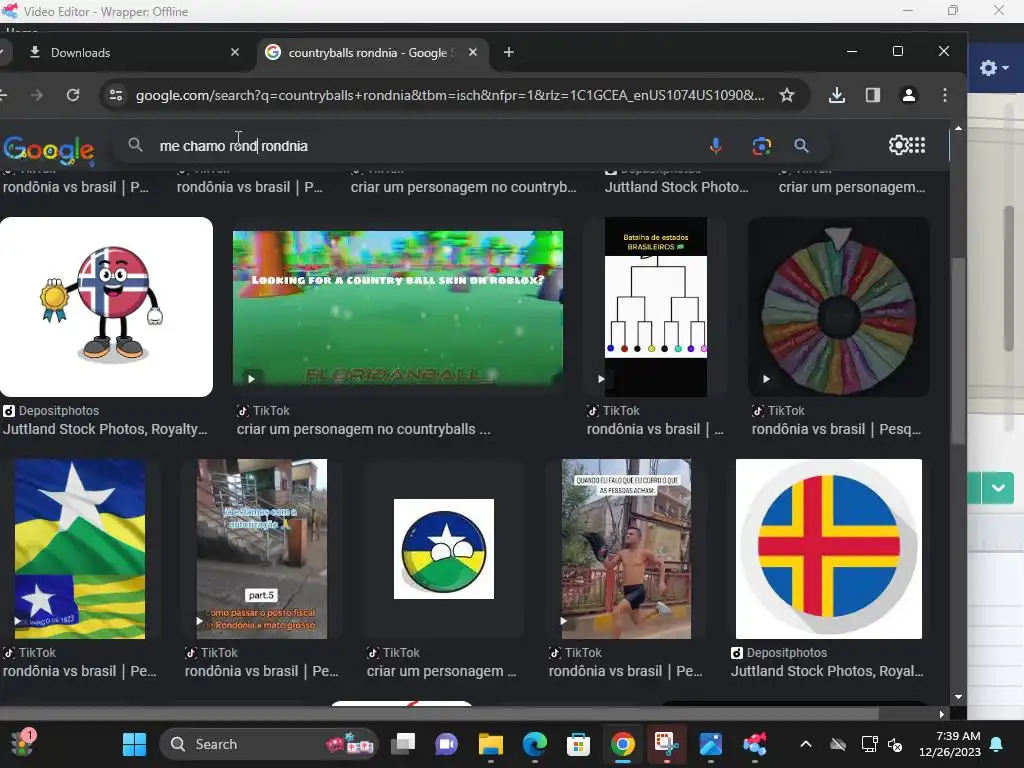1024x768 pixels.
Task: Open the Chrome side panel icon
Action: [872, 95]
